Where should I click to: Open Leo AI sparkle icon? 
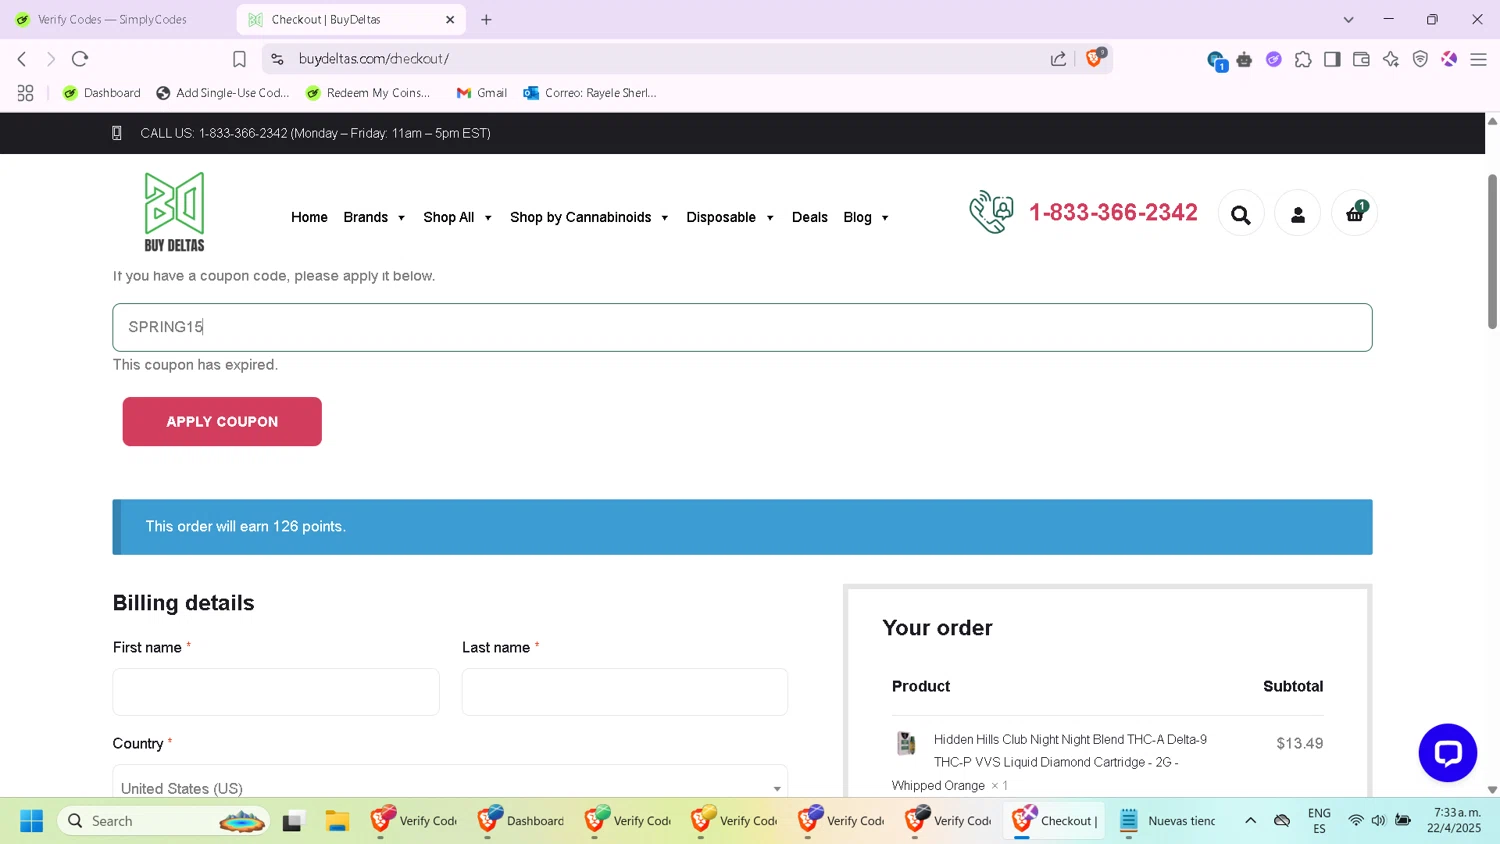point(1391,59)
